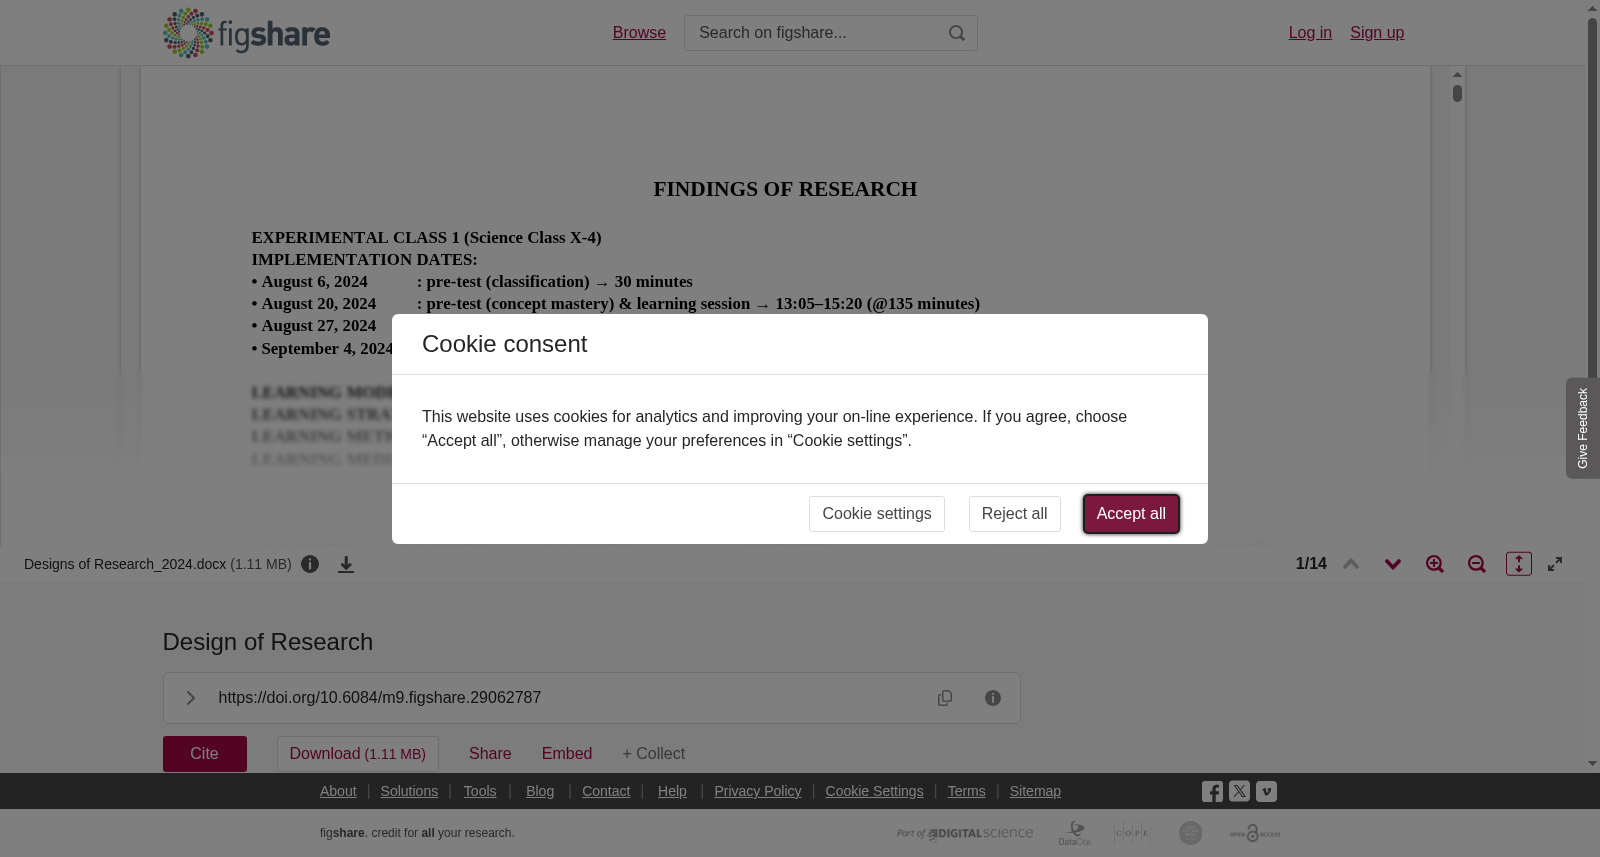Click the Browse link
The width and height of the screenshot is (1600, 857).
tap(639, 33)
